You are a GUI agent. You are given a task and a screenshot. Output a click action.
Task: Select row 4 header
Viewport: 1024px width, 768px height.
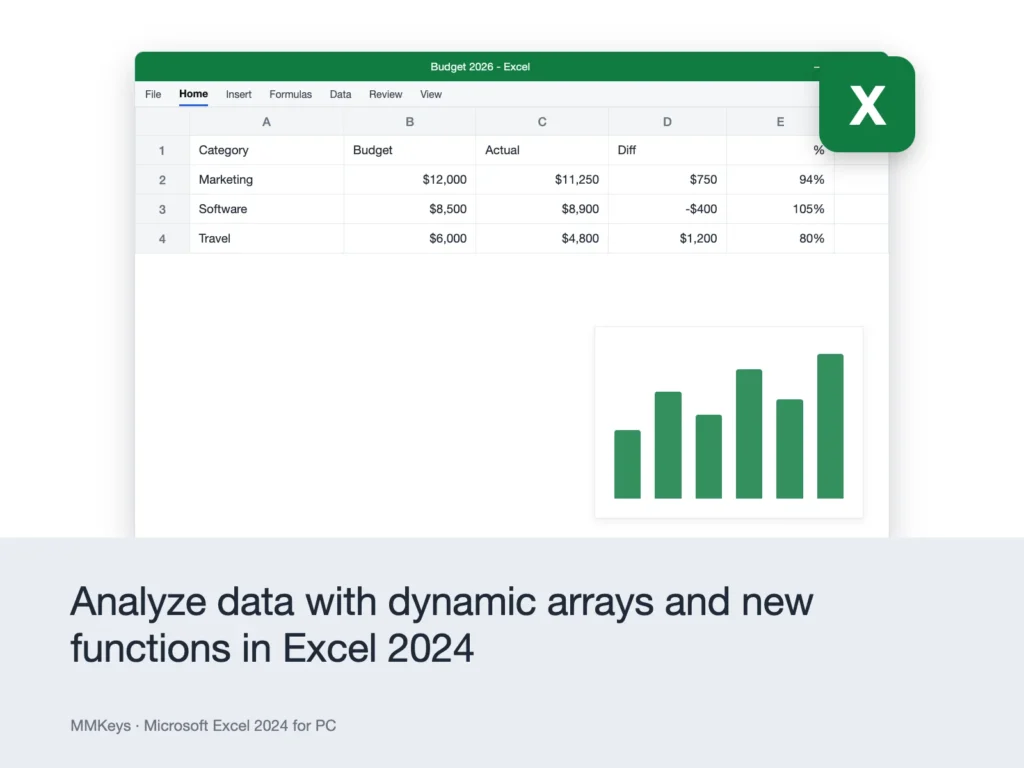(x=162, y=238)
